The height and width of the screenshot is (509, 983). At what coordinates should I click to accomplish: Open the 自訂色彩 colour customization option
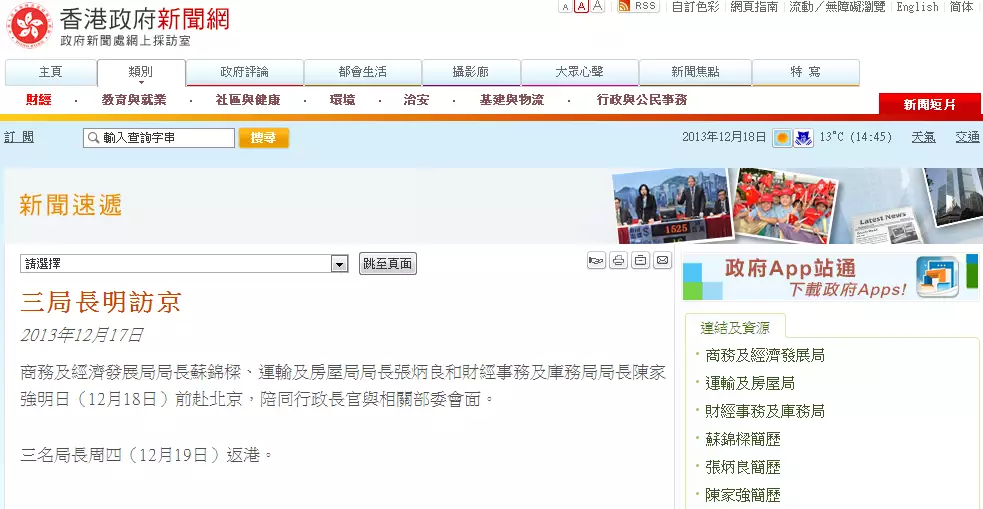click(x=695, y=7)
